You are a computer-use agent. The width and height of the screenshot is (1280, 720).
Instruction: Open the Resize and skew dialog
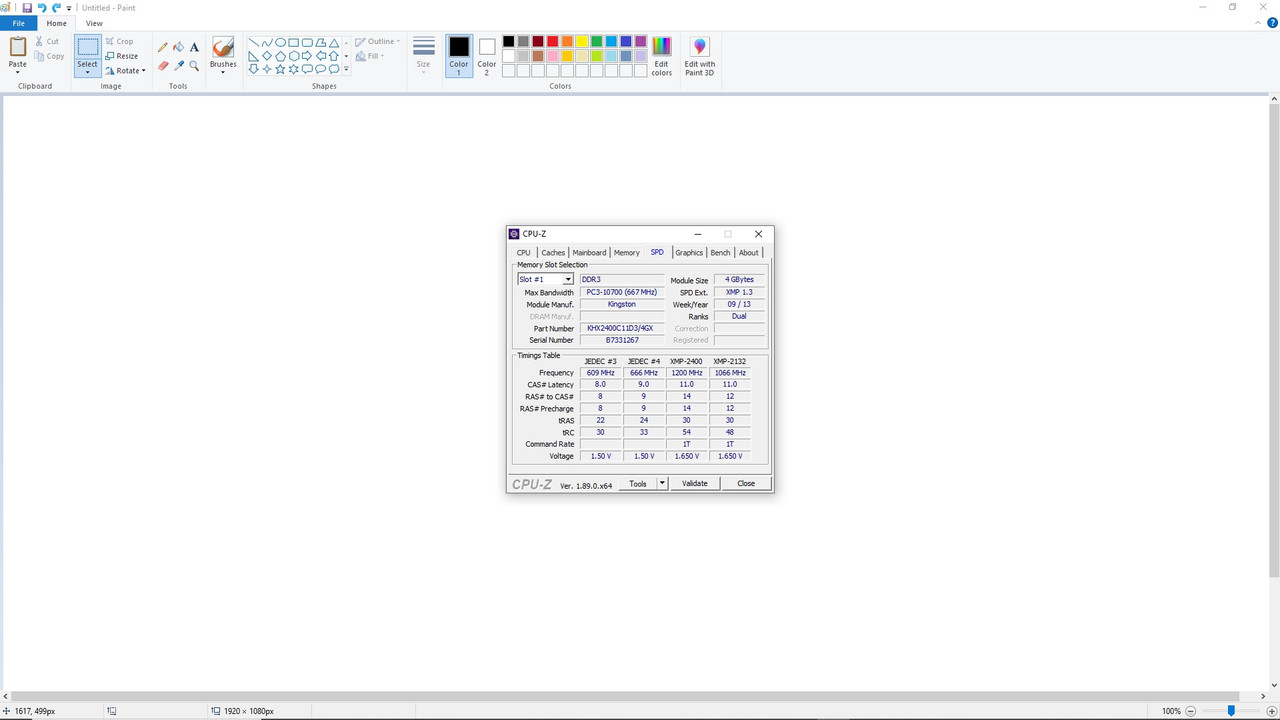pos(121,56)
